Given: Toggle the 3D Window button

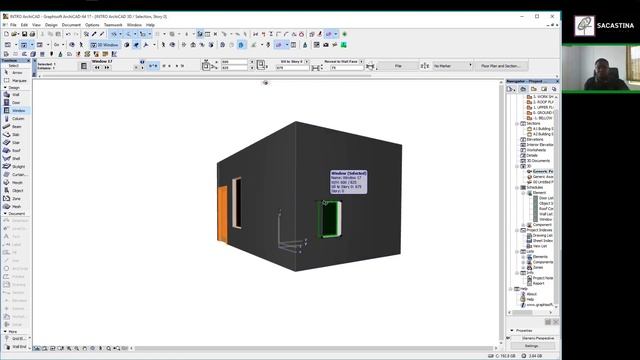Looking at the screenshot, I should [x=104, y=45].
